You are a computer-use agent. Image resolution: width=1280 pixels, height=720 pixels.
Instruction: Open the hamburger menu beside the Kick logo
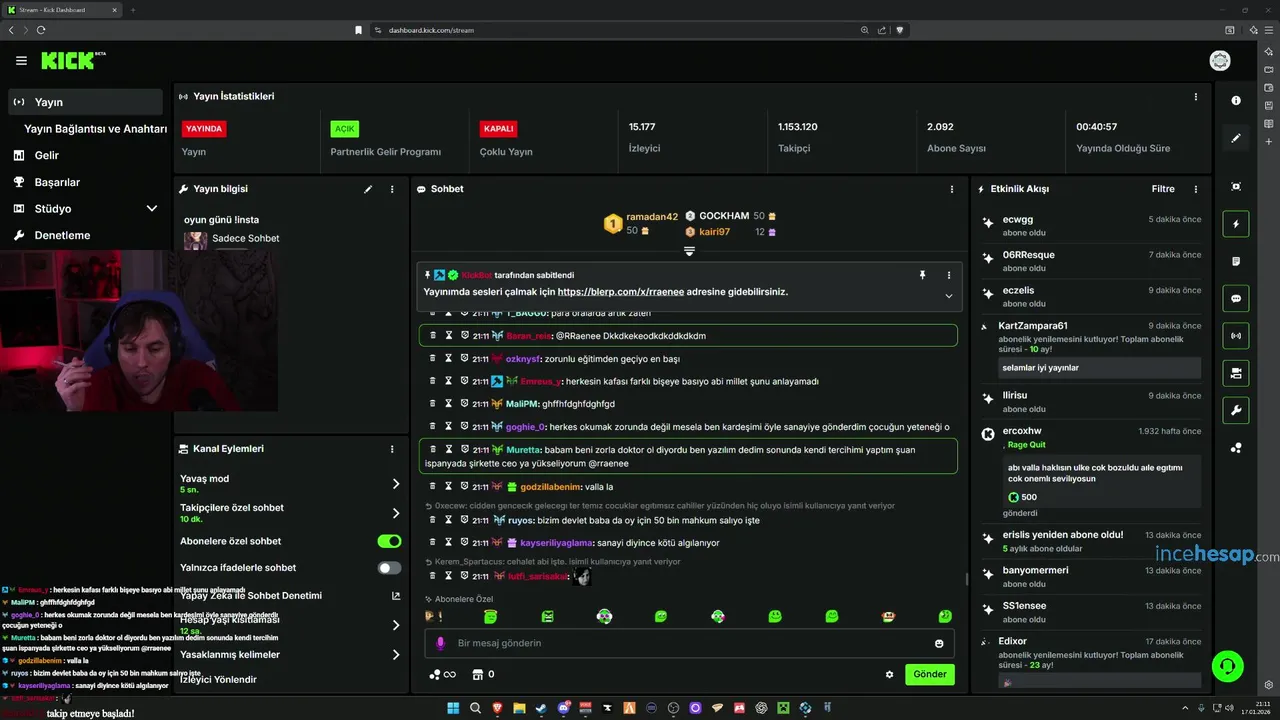[21, 61]
